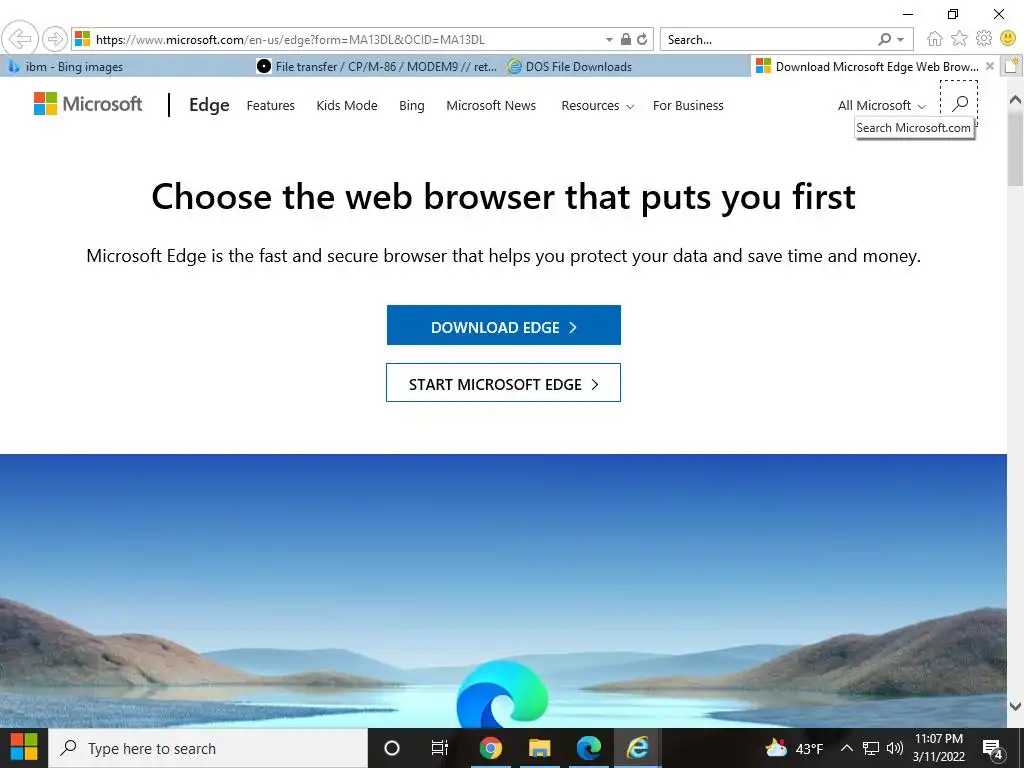Click the Windows taskbar search box
Image resolution: width=1024 pixels, height=768 pixels.
pyautogui.click(x=208, y=748)
